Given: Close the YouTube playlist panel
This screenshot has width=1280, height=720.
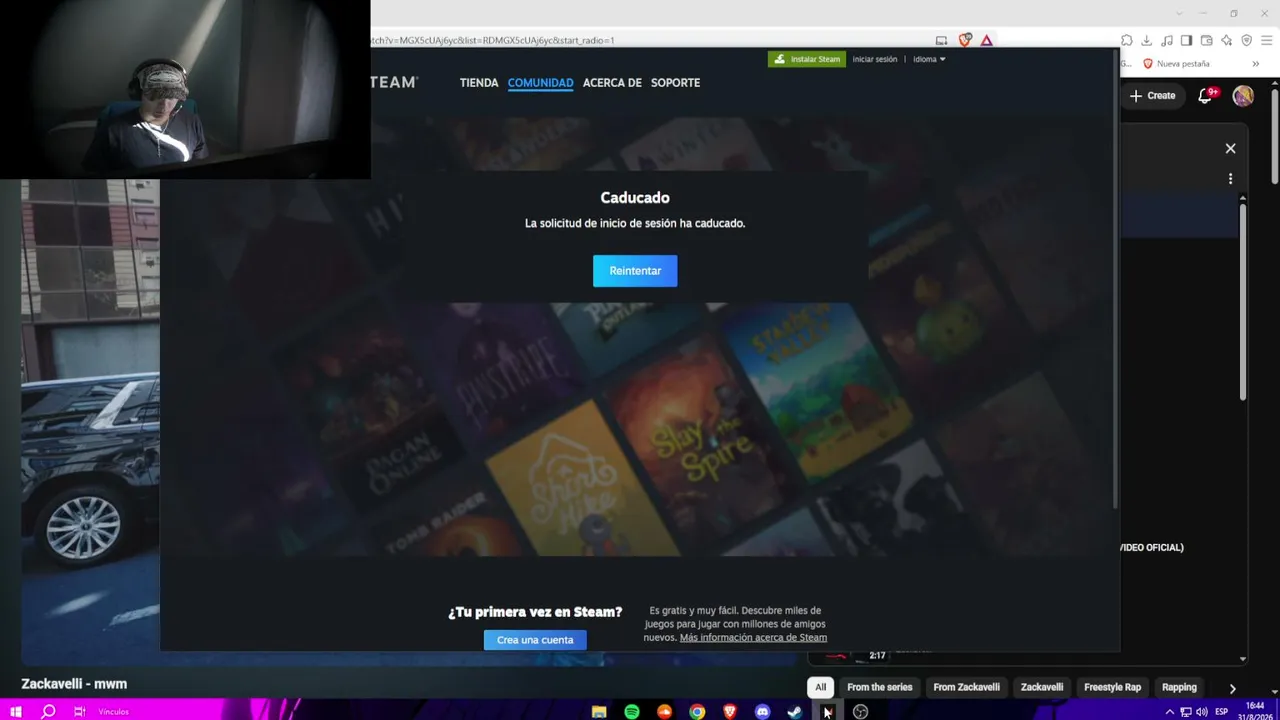Looking at the screenshot, I should point(1230,148).
